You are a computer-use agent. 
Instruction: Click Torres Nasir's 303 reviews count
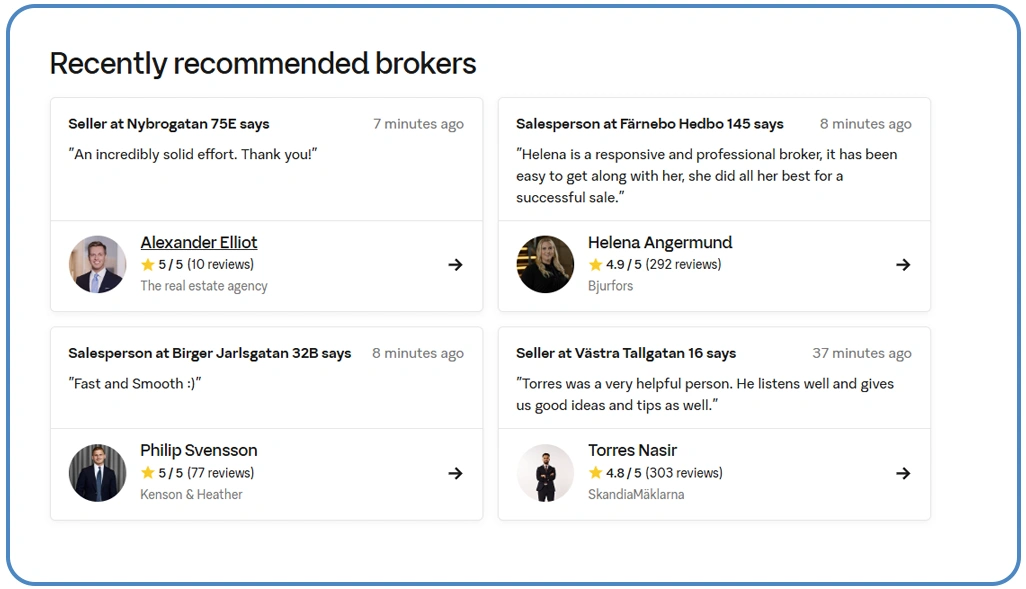click(684, 473)
